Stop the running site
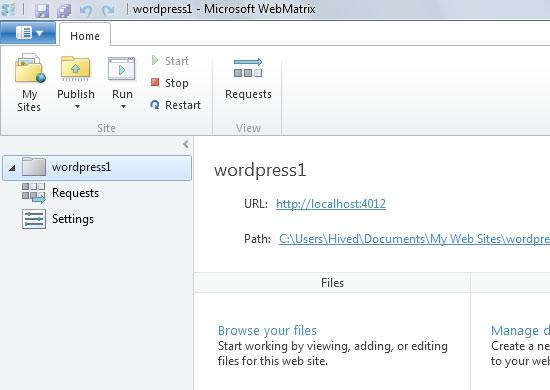 [x=170, y=83]
